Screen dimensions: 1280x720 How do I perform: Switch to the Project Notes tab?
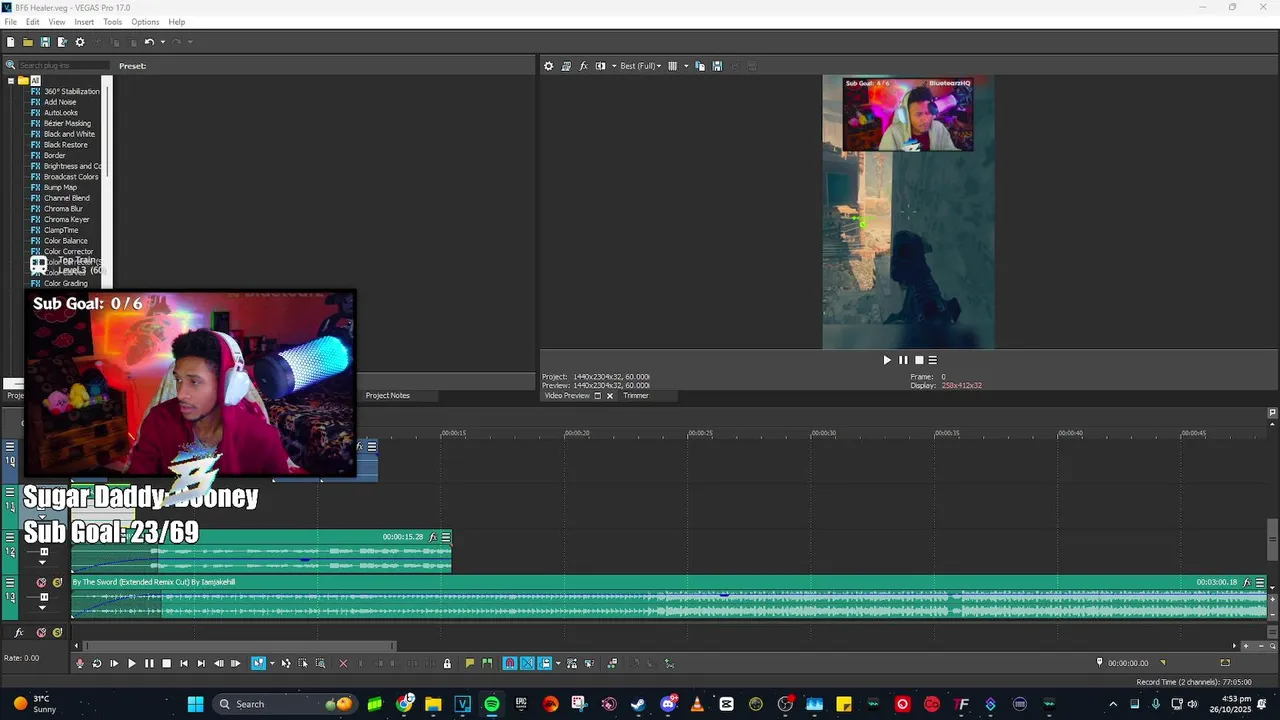tap(388, 396)
